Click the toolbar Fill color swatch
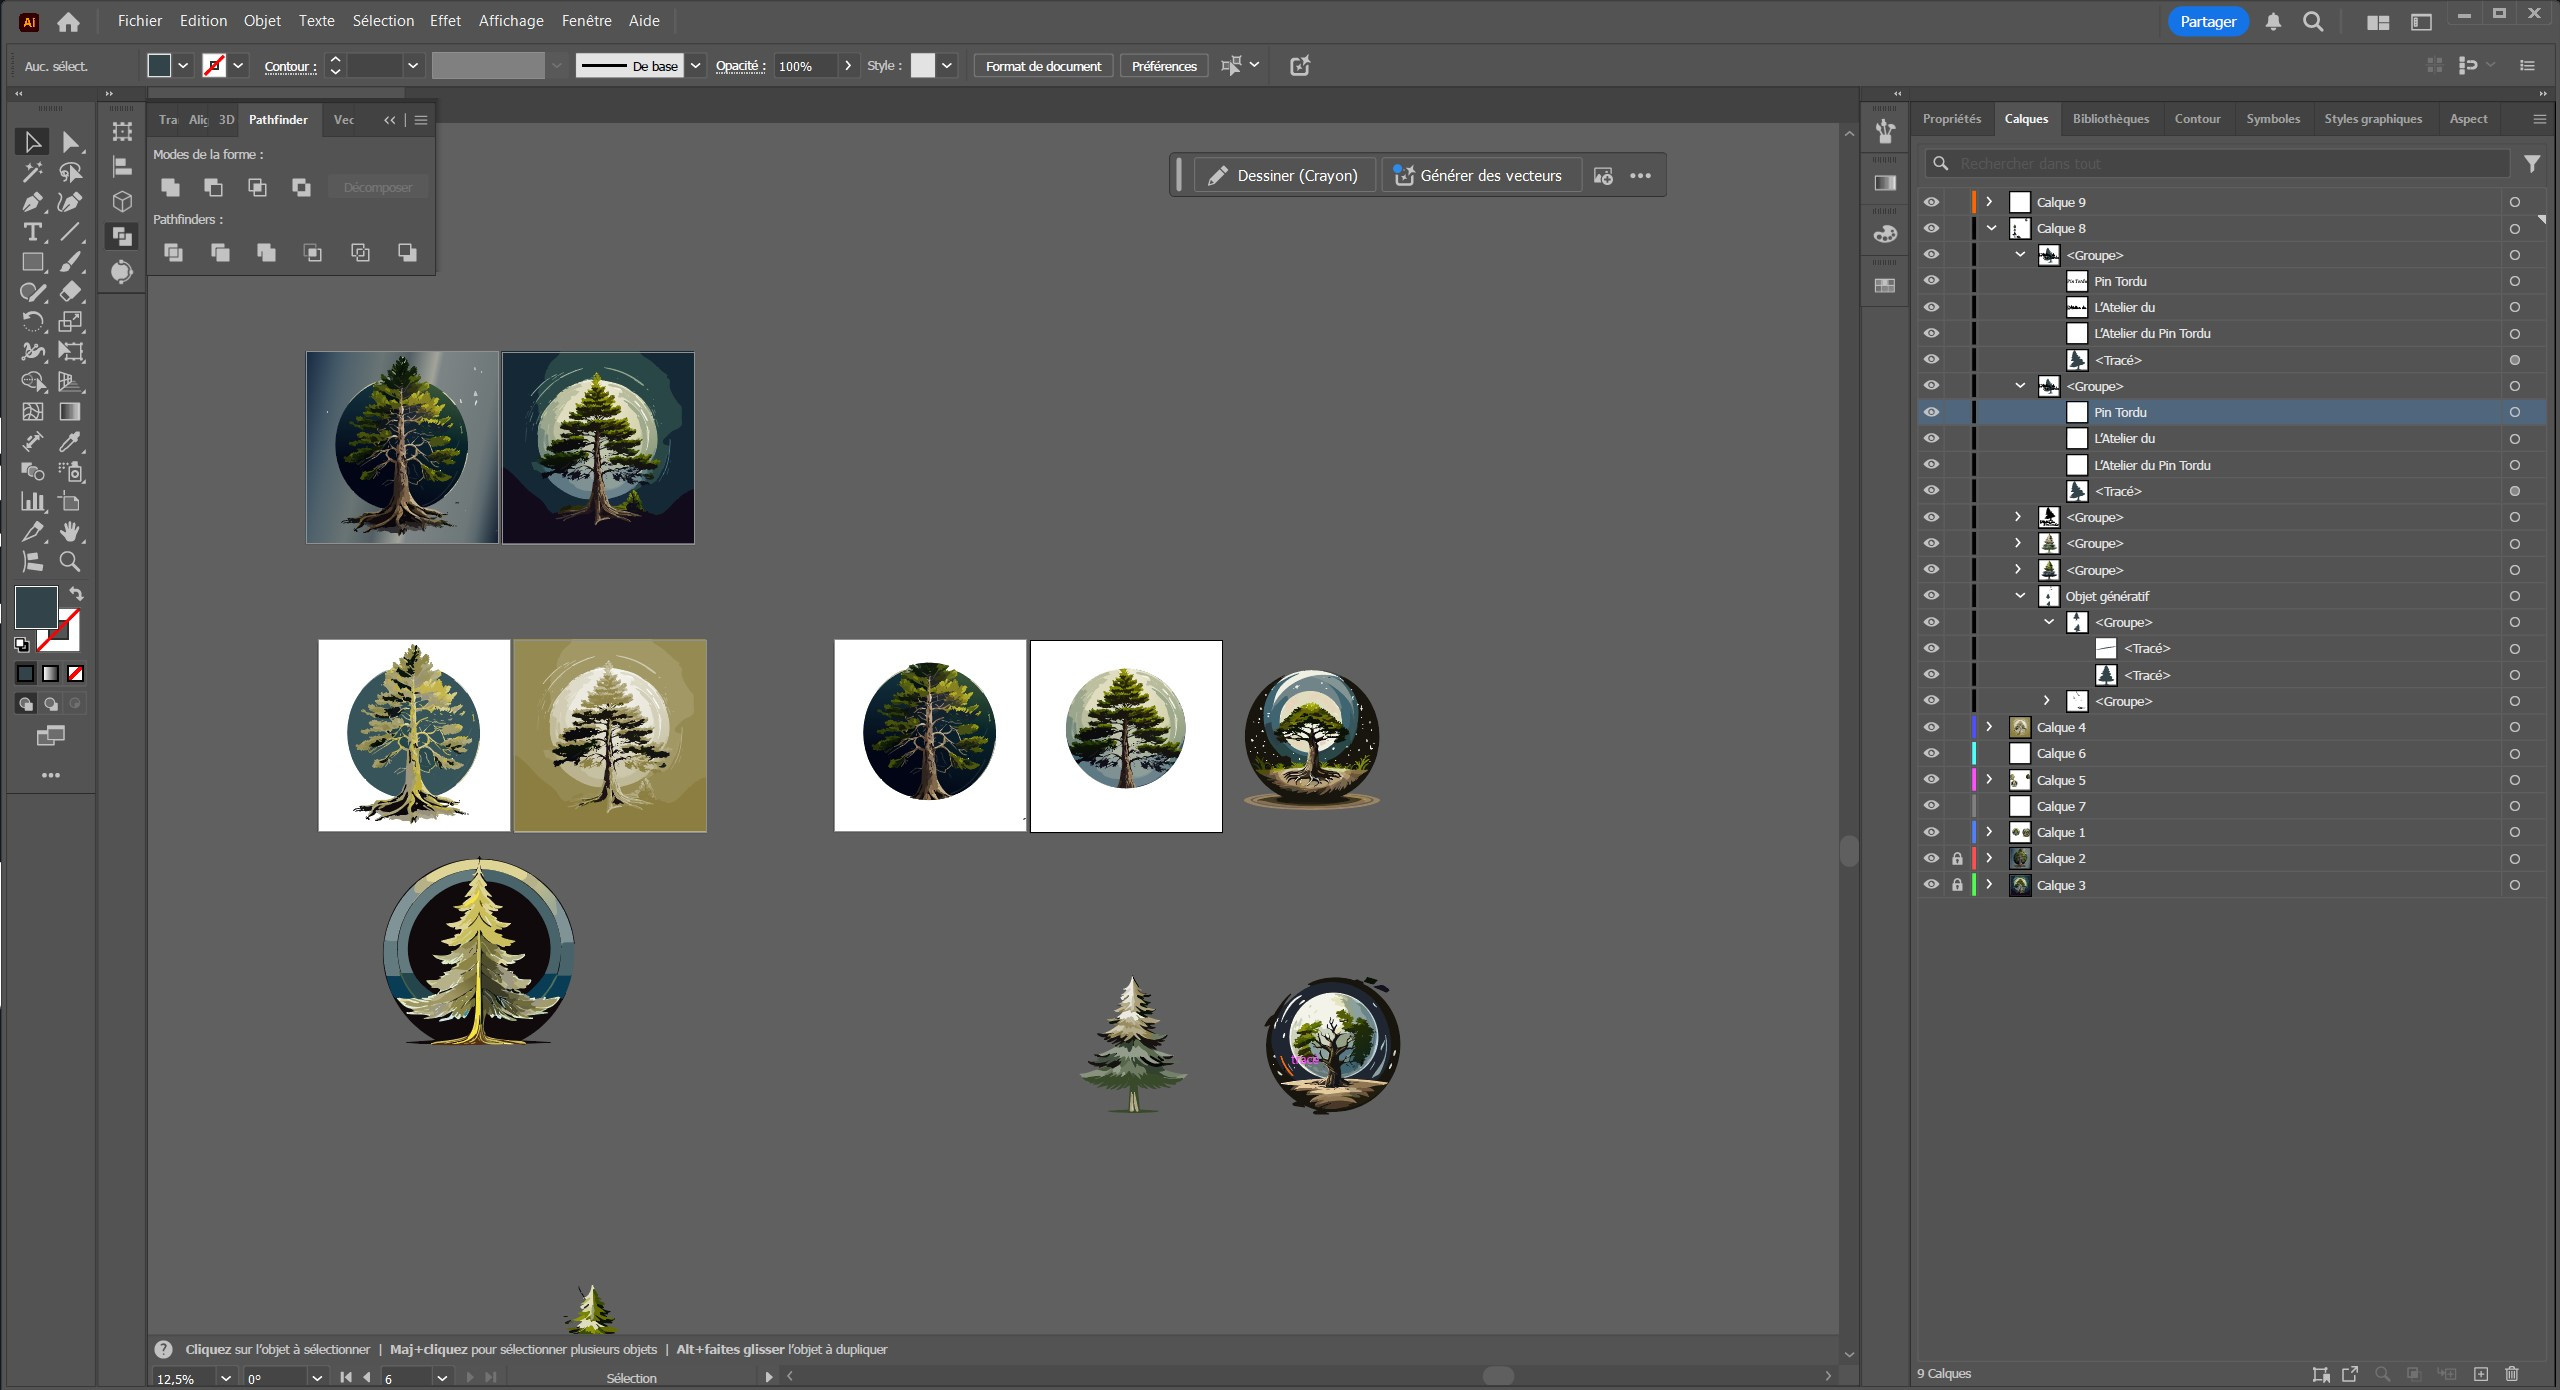 click(36, 608)
